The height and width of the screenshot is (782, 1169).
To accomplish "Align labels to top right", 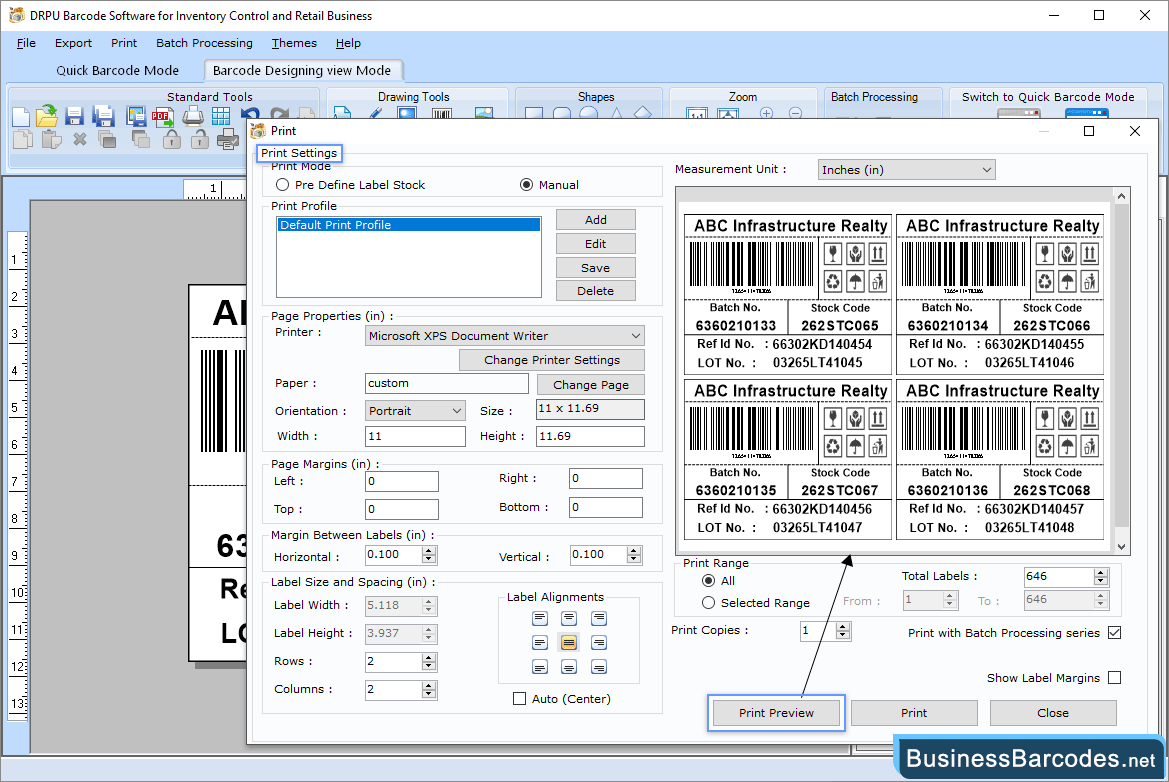I will [599, 618].
